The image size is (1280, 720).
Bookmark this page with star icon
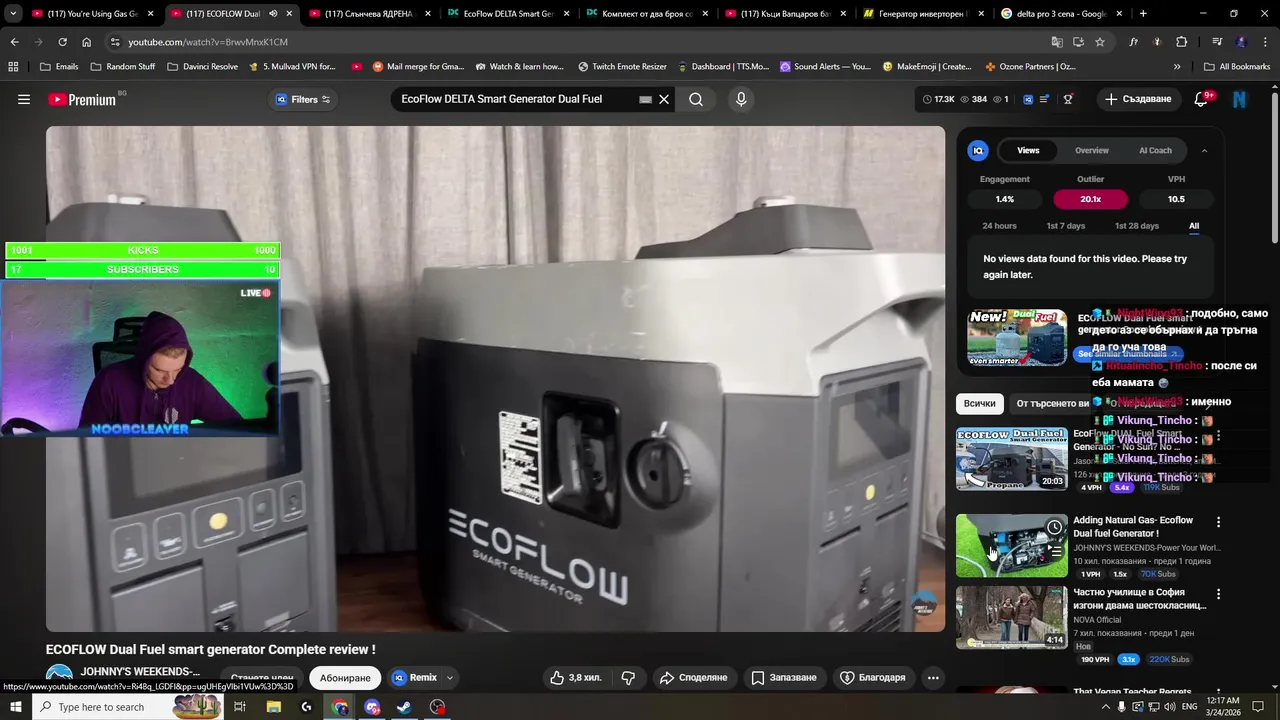[1100, 42]
